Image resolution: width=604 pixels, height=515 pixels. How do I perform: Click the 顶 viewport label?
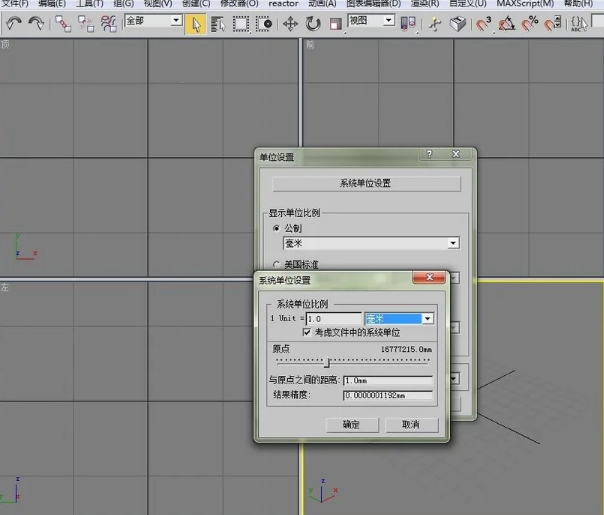pyautogui.click(x=5, y=44)
